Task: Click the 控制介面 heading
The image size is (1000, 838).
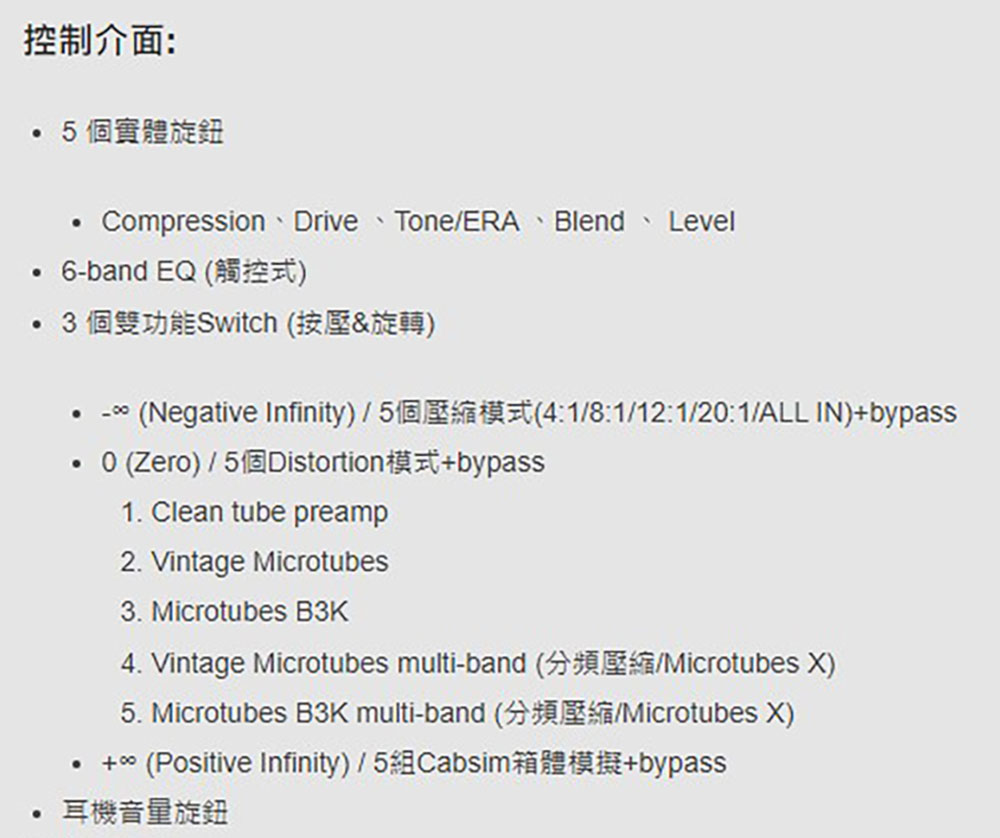Action: (100, 40)
